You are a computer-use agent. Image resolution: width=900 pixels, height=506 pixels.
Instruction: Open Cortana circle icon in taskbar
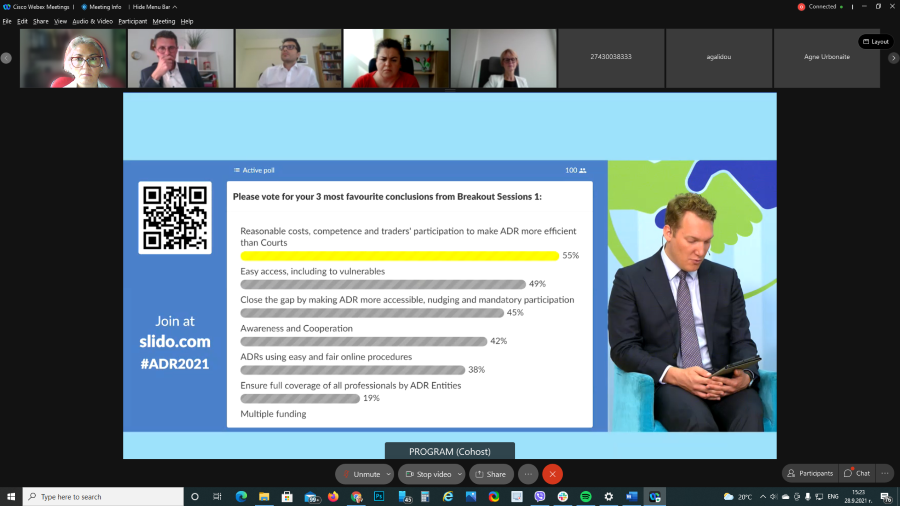(195, 496)
